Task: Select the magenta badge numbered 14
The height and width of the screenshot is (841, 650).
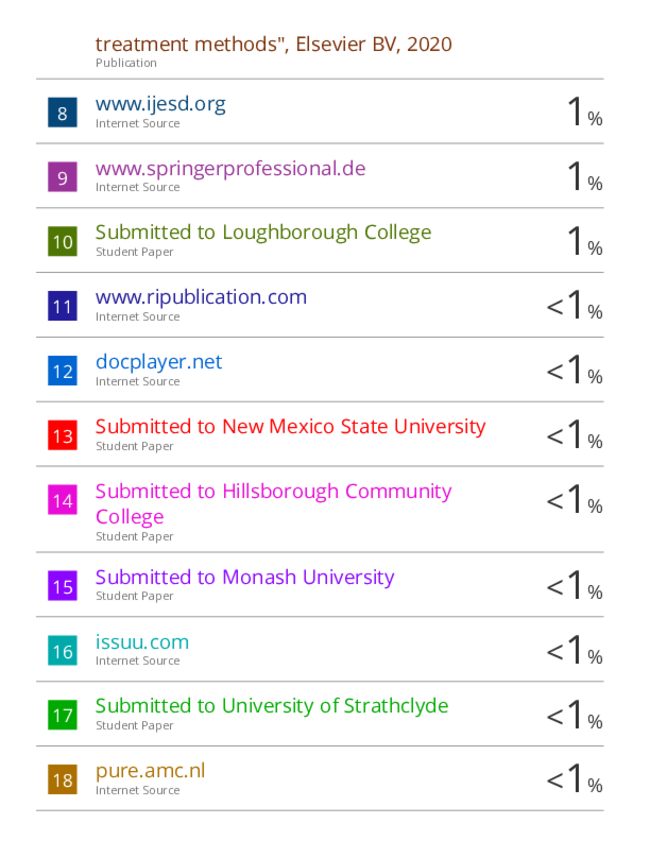Action: pos(62,500)
